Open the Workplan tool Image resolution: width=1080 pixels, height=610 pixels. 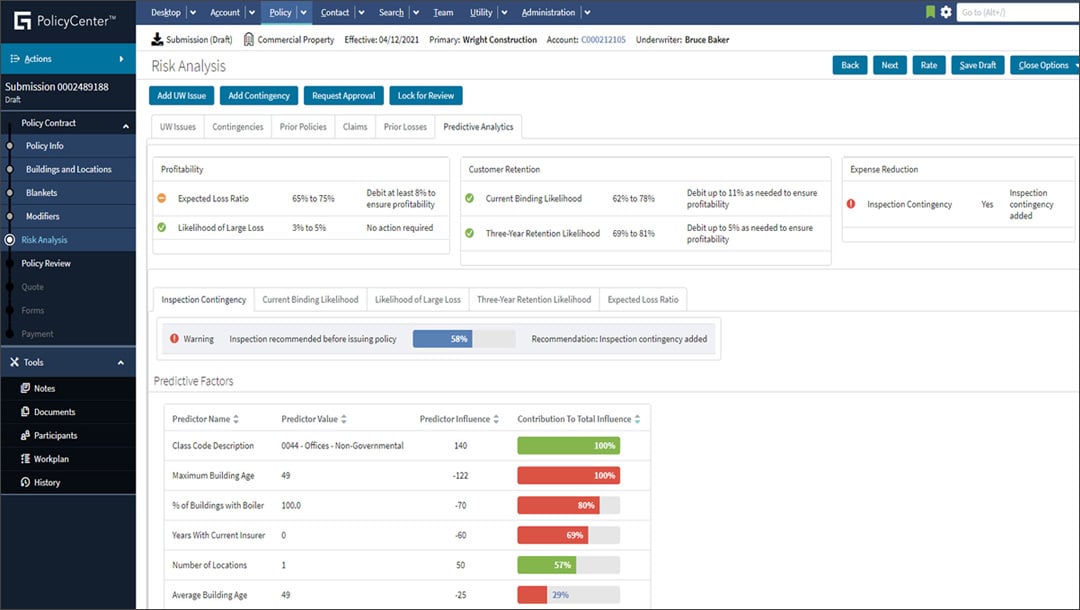coord(48,458)
